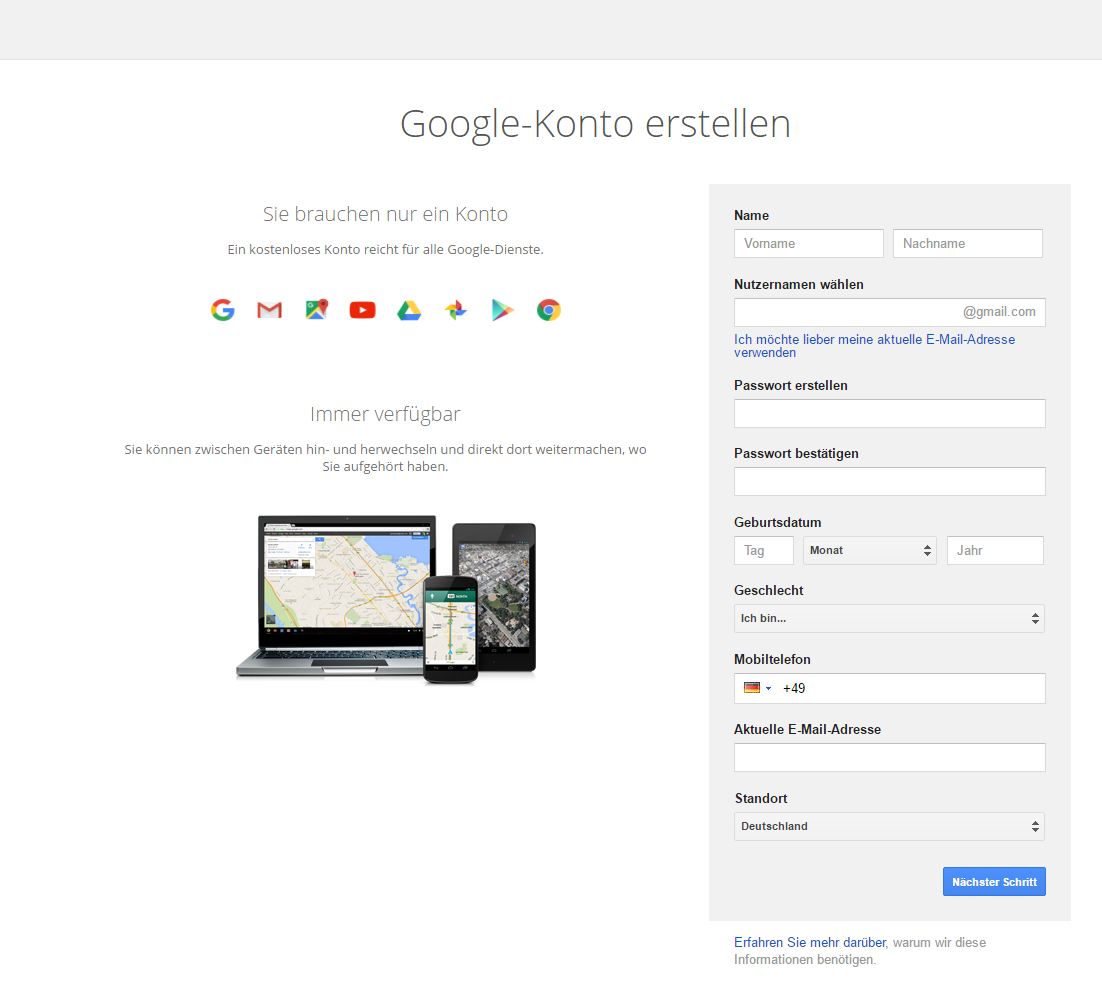Image resolution: width=1102 pixels, height=982 pixels.
Task: Click the 'Standort' label
Action: click(x=761, y=799)
